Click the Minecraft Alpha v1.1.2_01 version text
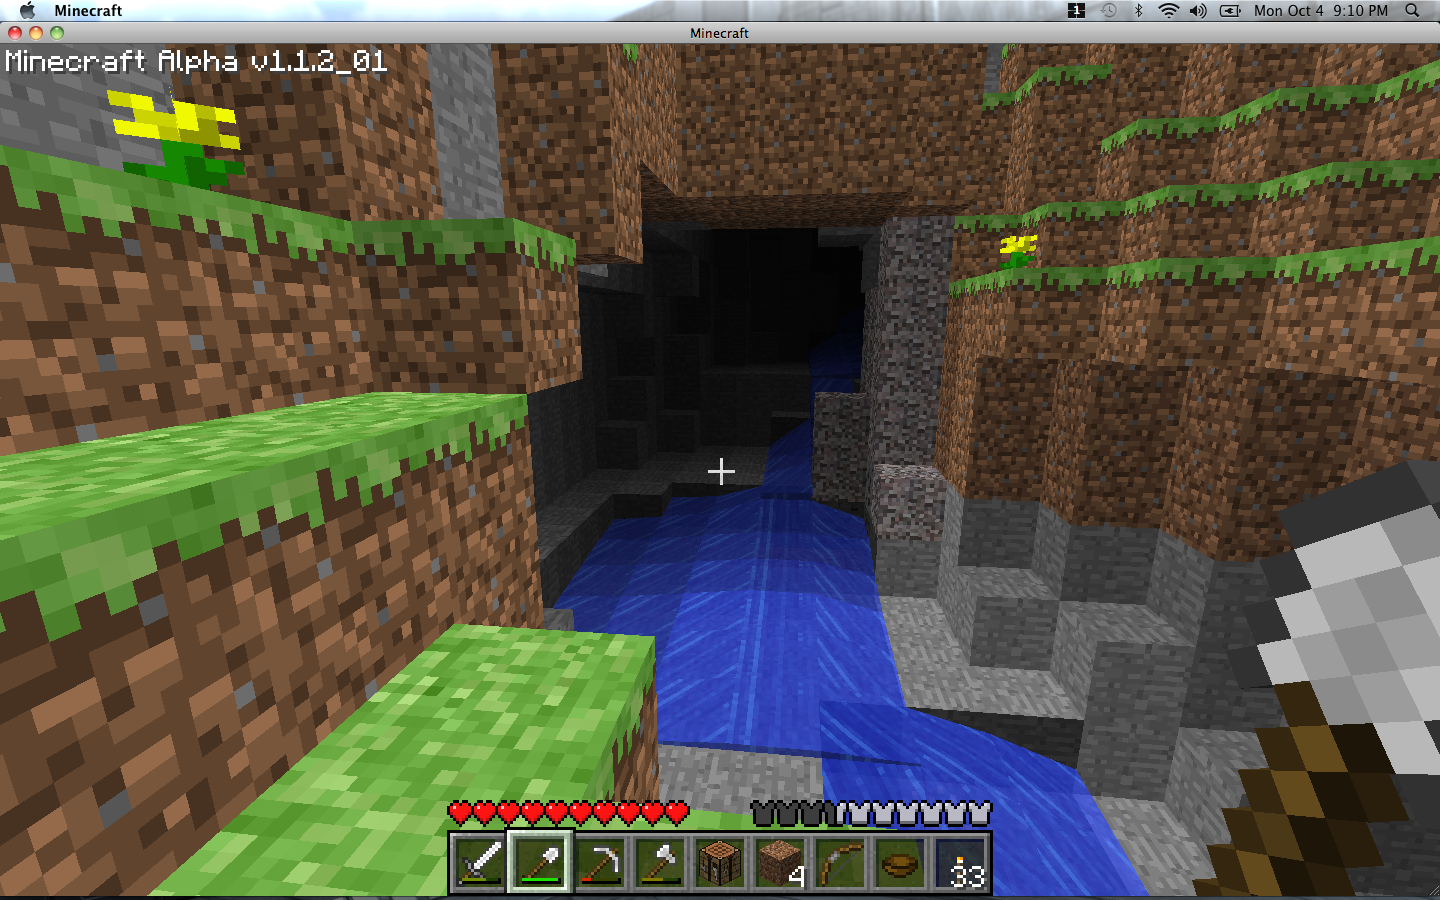This screenshot has width=1440, height=900. coord(196,61)
